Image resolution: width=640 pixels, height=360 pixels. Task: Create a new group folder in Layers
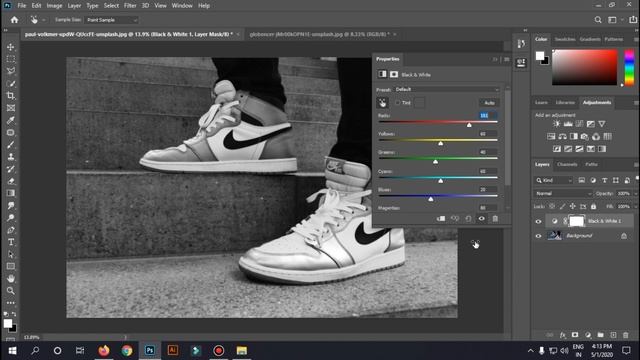(600, 335)
